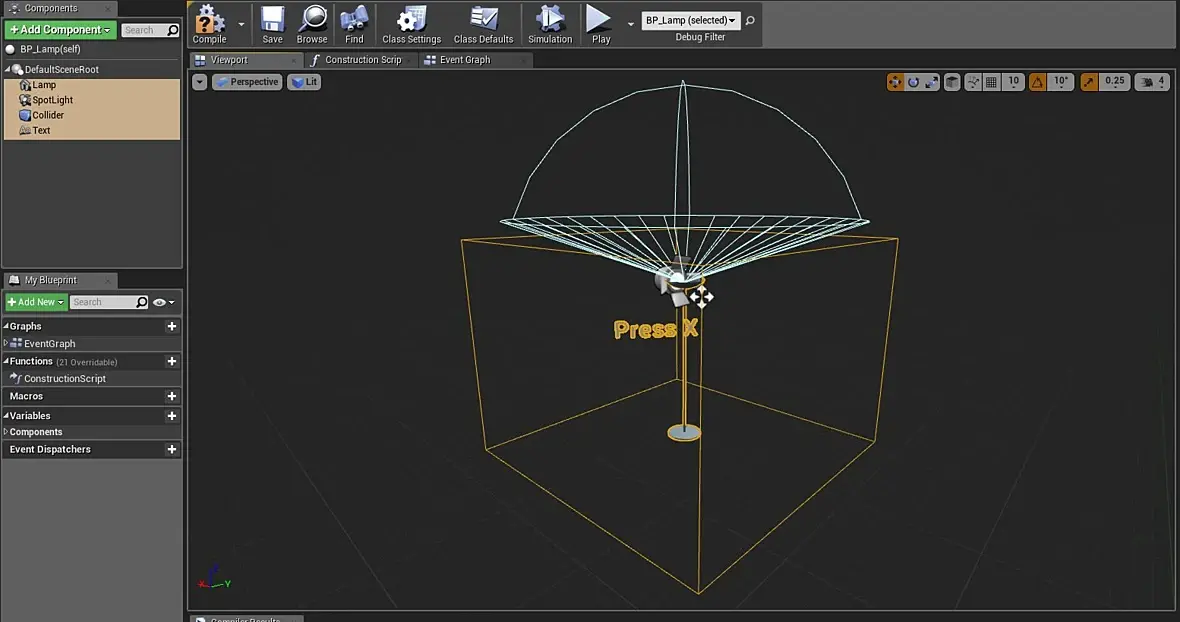Select the SpotLight component in the tree
Screen dimensions: 1180x622
(52, 100)
